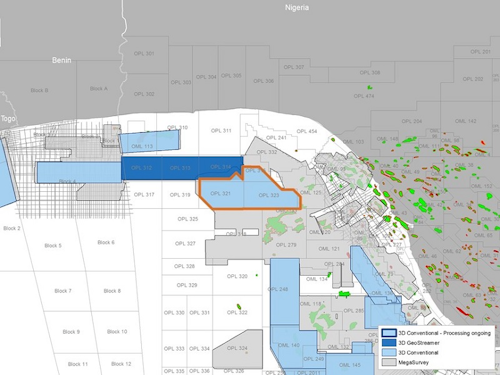Select the 'Block B' label in Benin
This screenshot has width=500, height=375.
39,90
